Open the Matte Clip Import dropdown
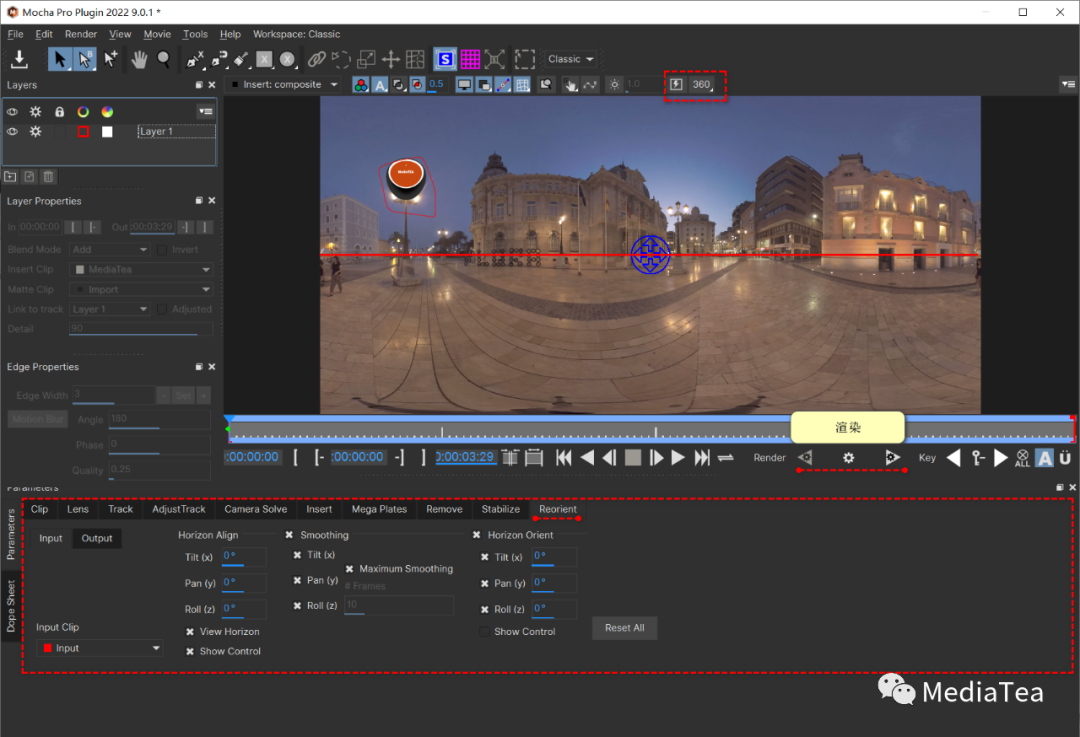 click(x=141, y=289)
